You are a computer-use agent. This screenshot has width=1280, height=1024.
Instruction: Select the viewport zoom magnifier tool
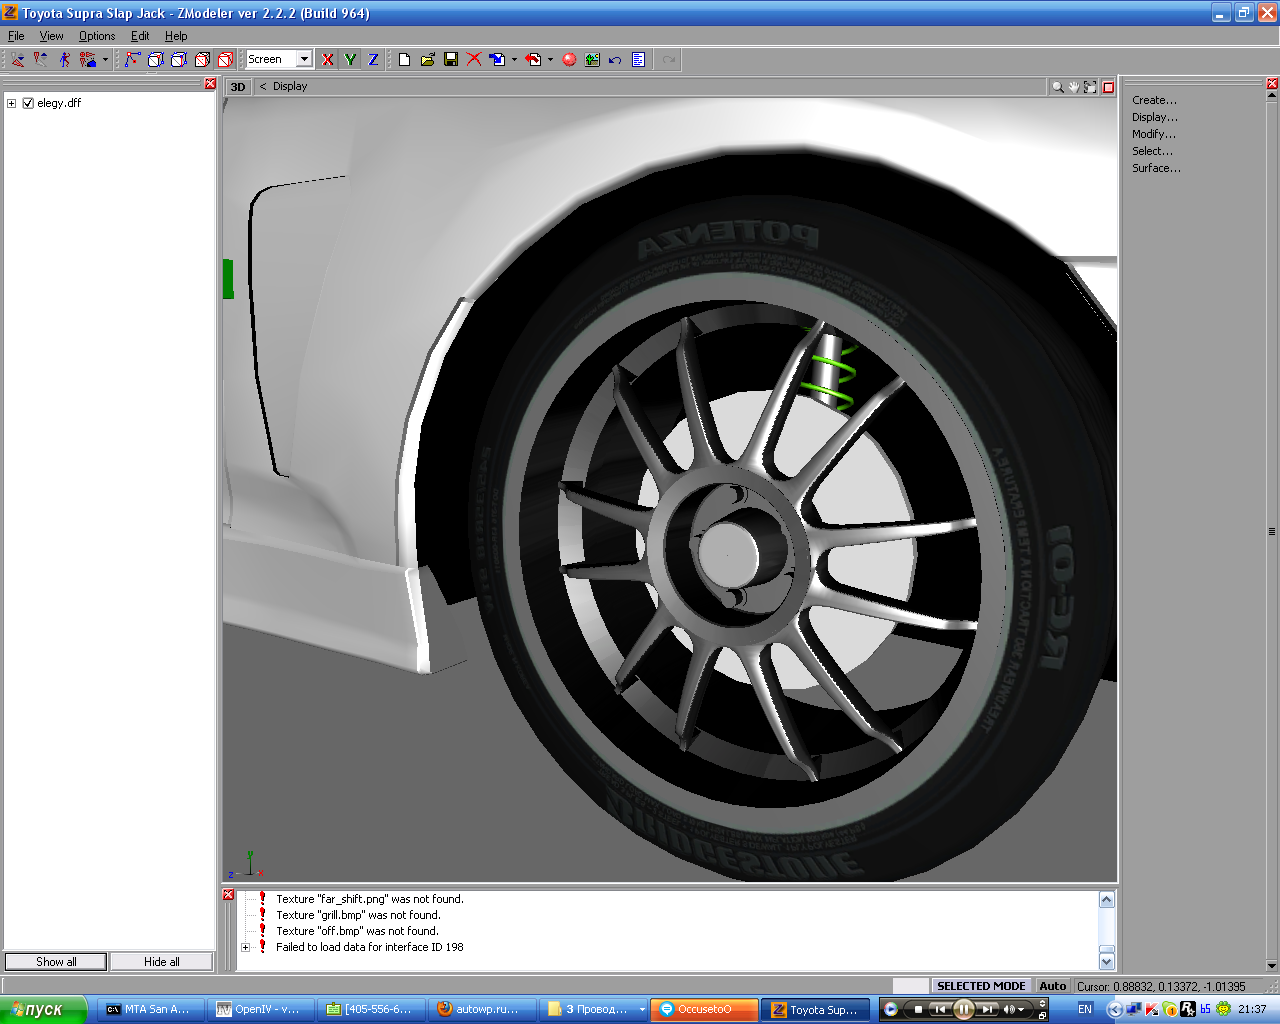pyautogui.click(x=1057, y=87)
